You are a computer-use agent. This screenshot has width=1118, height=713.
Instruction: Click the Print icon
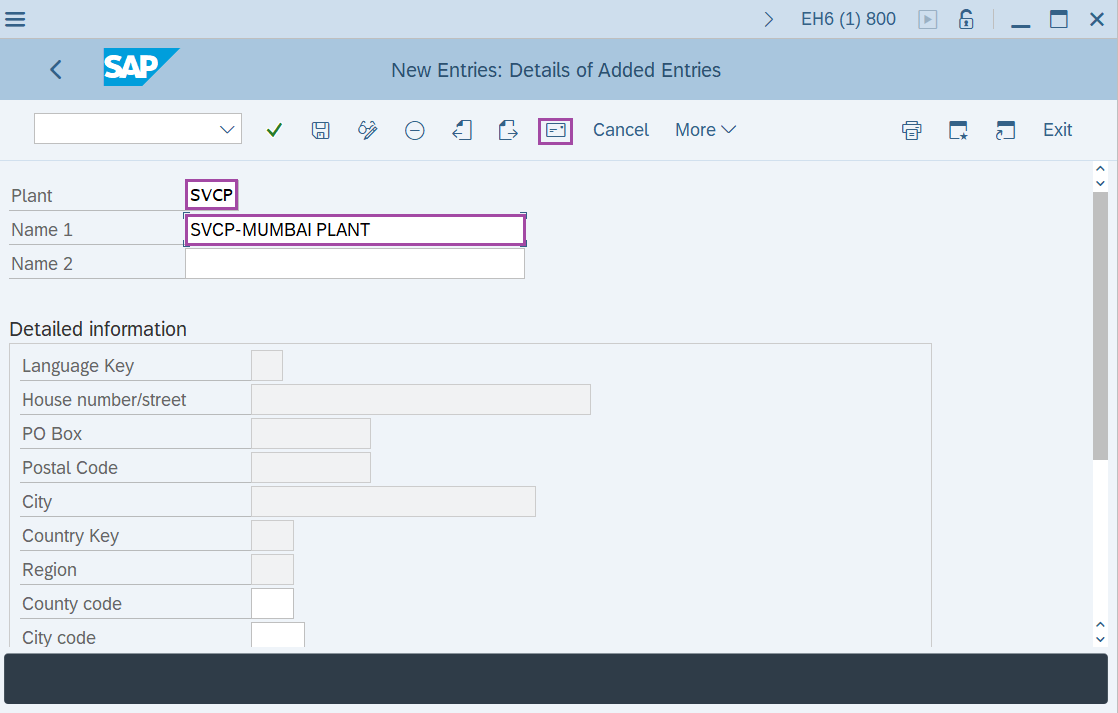[911, 130]
